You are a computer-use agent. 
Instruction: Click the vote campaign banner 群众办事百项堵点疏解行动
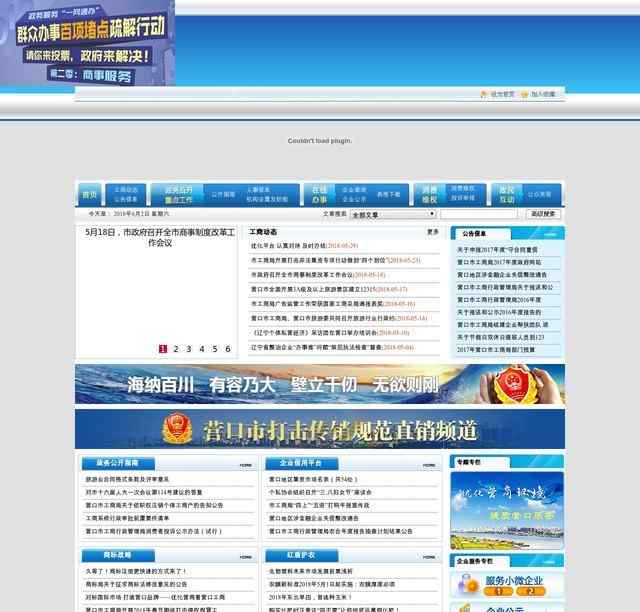88,43
